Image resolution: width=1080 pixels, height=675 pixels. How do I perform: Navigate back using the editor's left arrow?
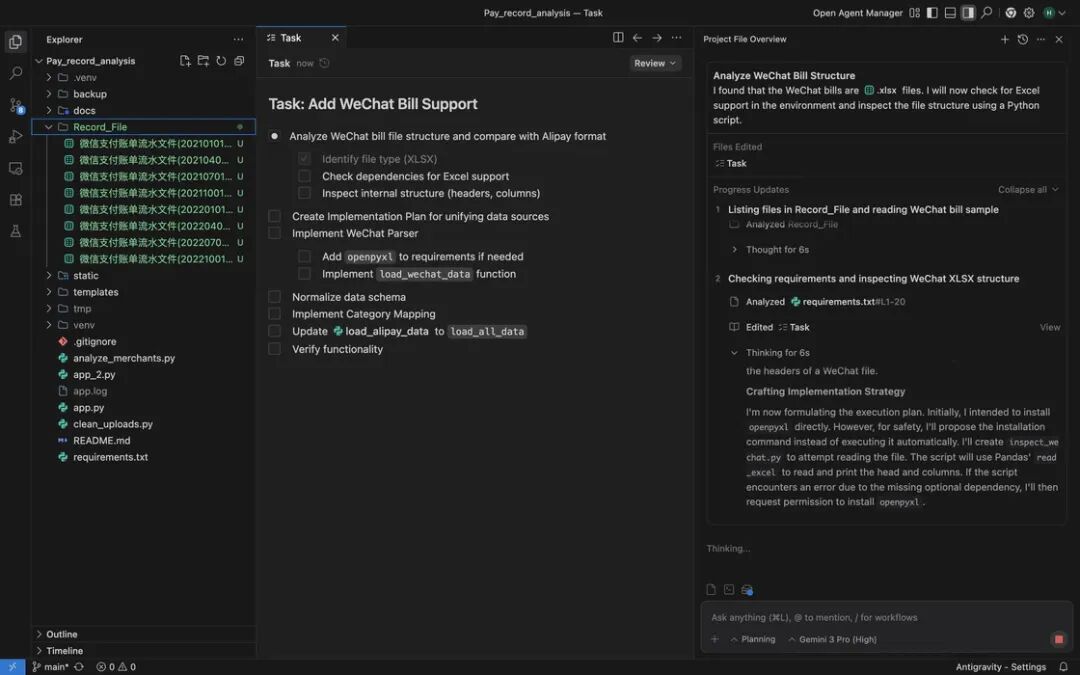(637, 38)
